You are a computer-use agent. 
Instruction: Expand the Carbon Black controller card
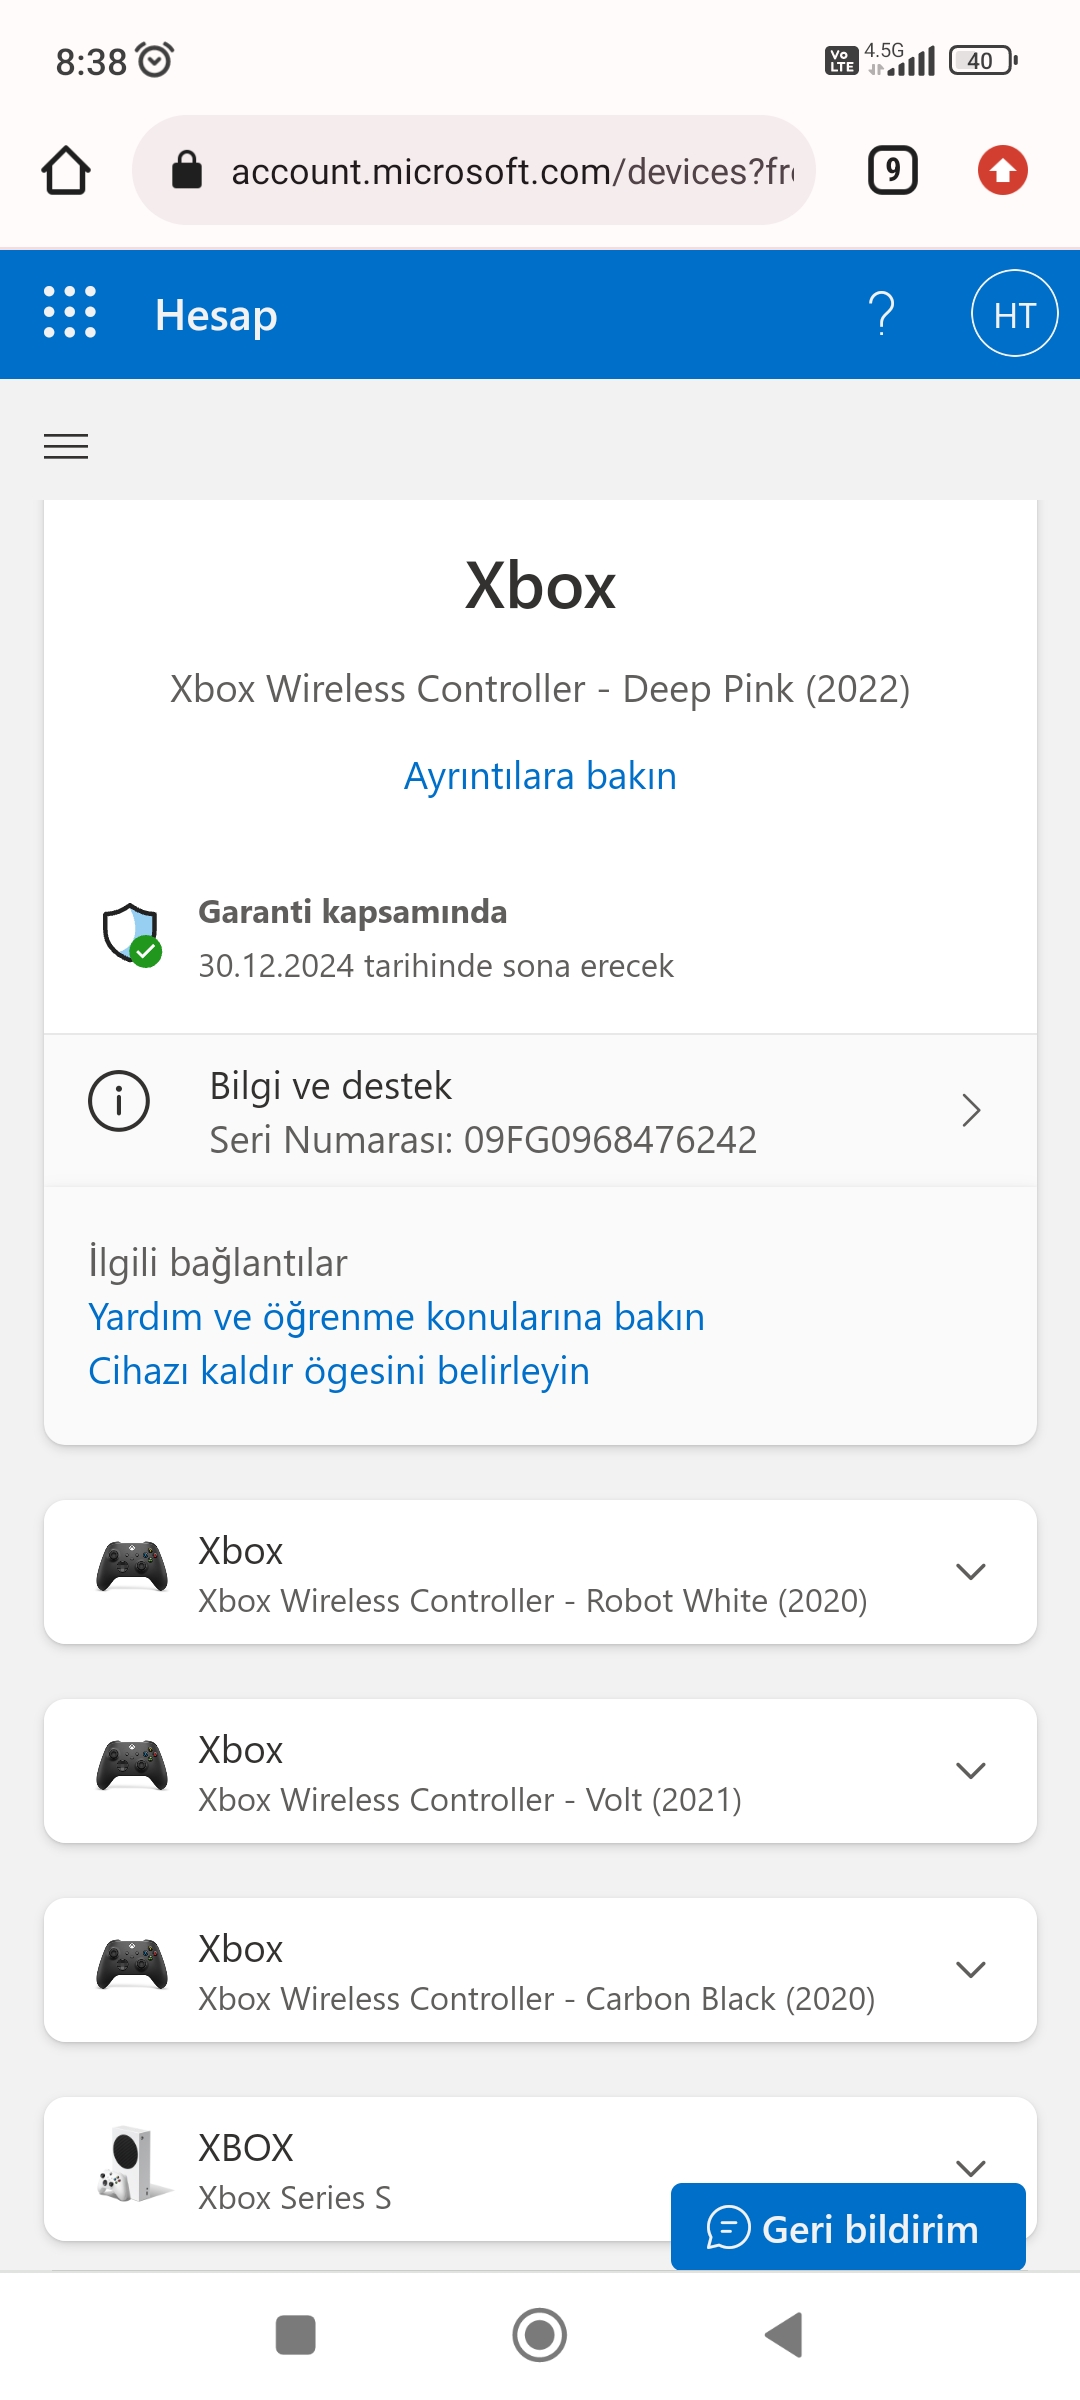click(540, 1970)
